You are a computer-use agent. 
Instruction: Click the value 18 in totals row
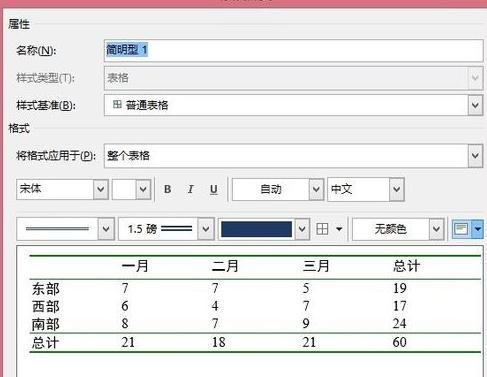coord(219,342)
